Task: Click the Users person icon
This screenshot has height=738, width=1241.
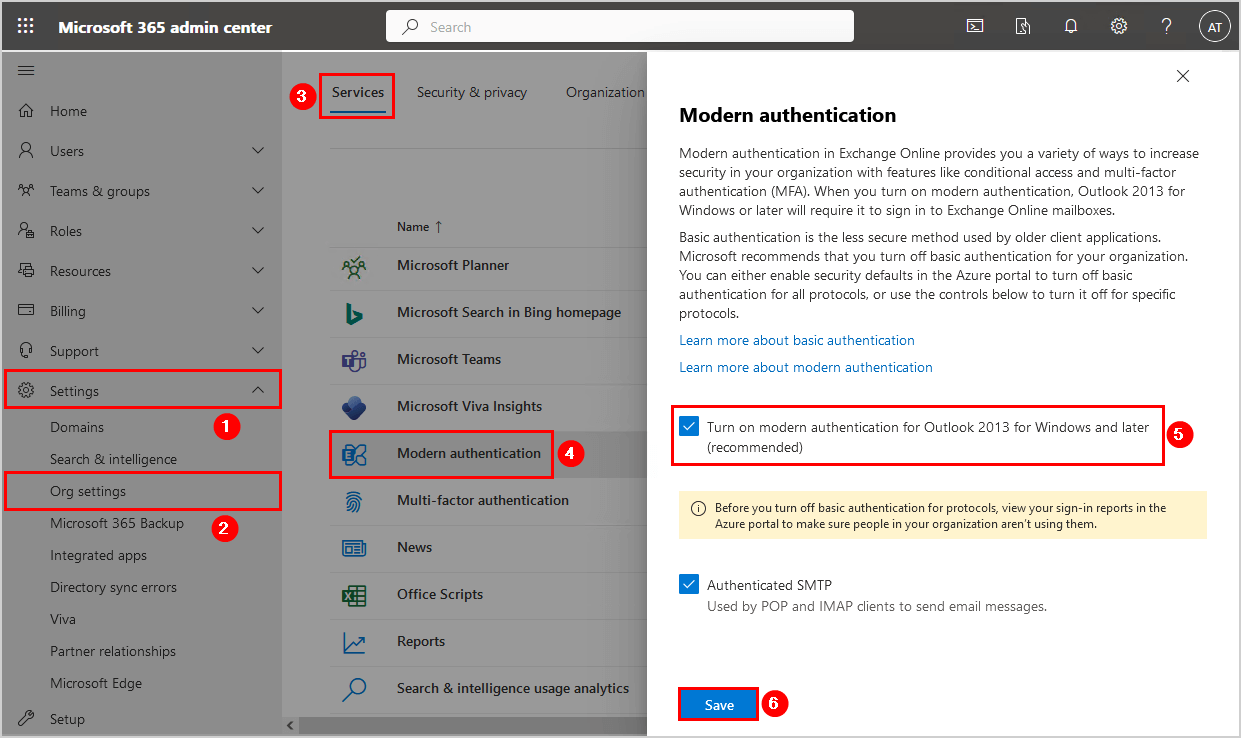Action: (x=27, y=151)
